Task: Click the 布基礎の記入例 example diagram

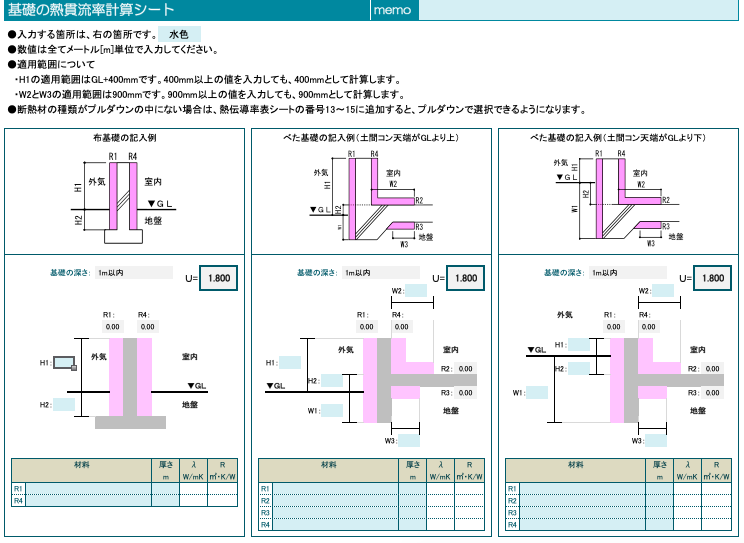Action: point(124,198)
